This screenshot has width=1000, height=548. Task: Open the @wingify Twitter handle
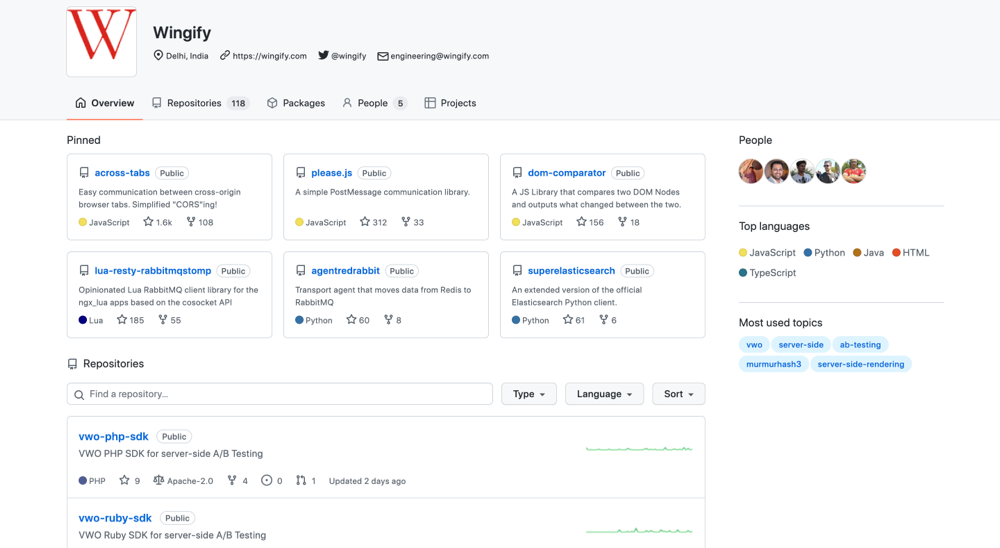tap(349, 56)
